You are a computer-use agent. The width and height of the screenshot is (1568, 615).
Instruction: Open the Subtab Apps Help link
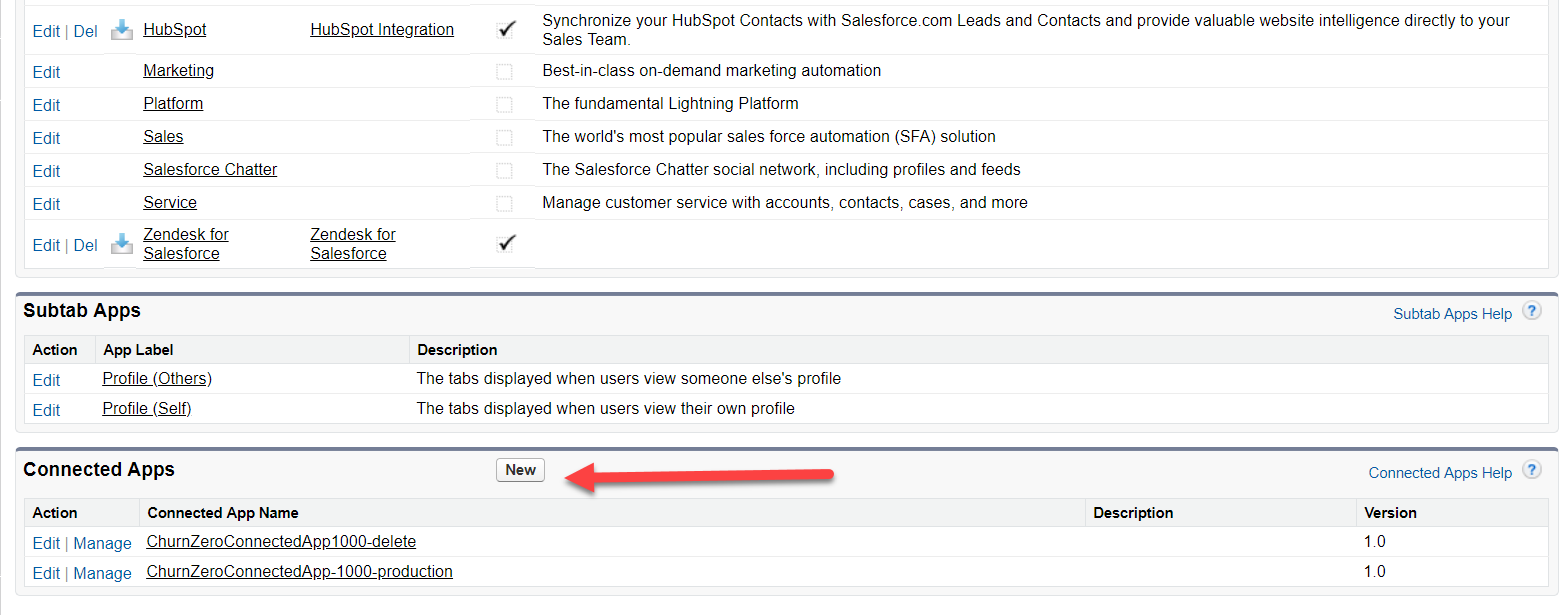[1452, 314]
